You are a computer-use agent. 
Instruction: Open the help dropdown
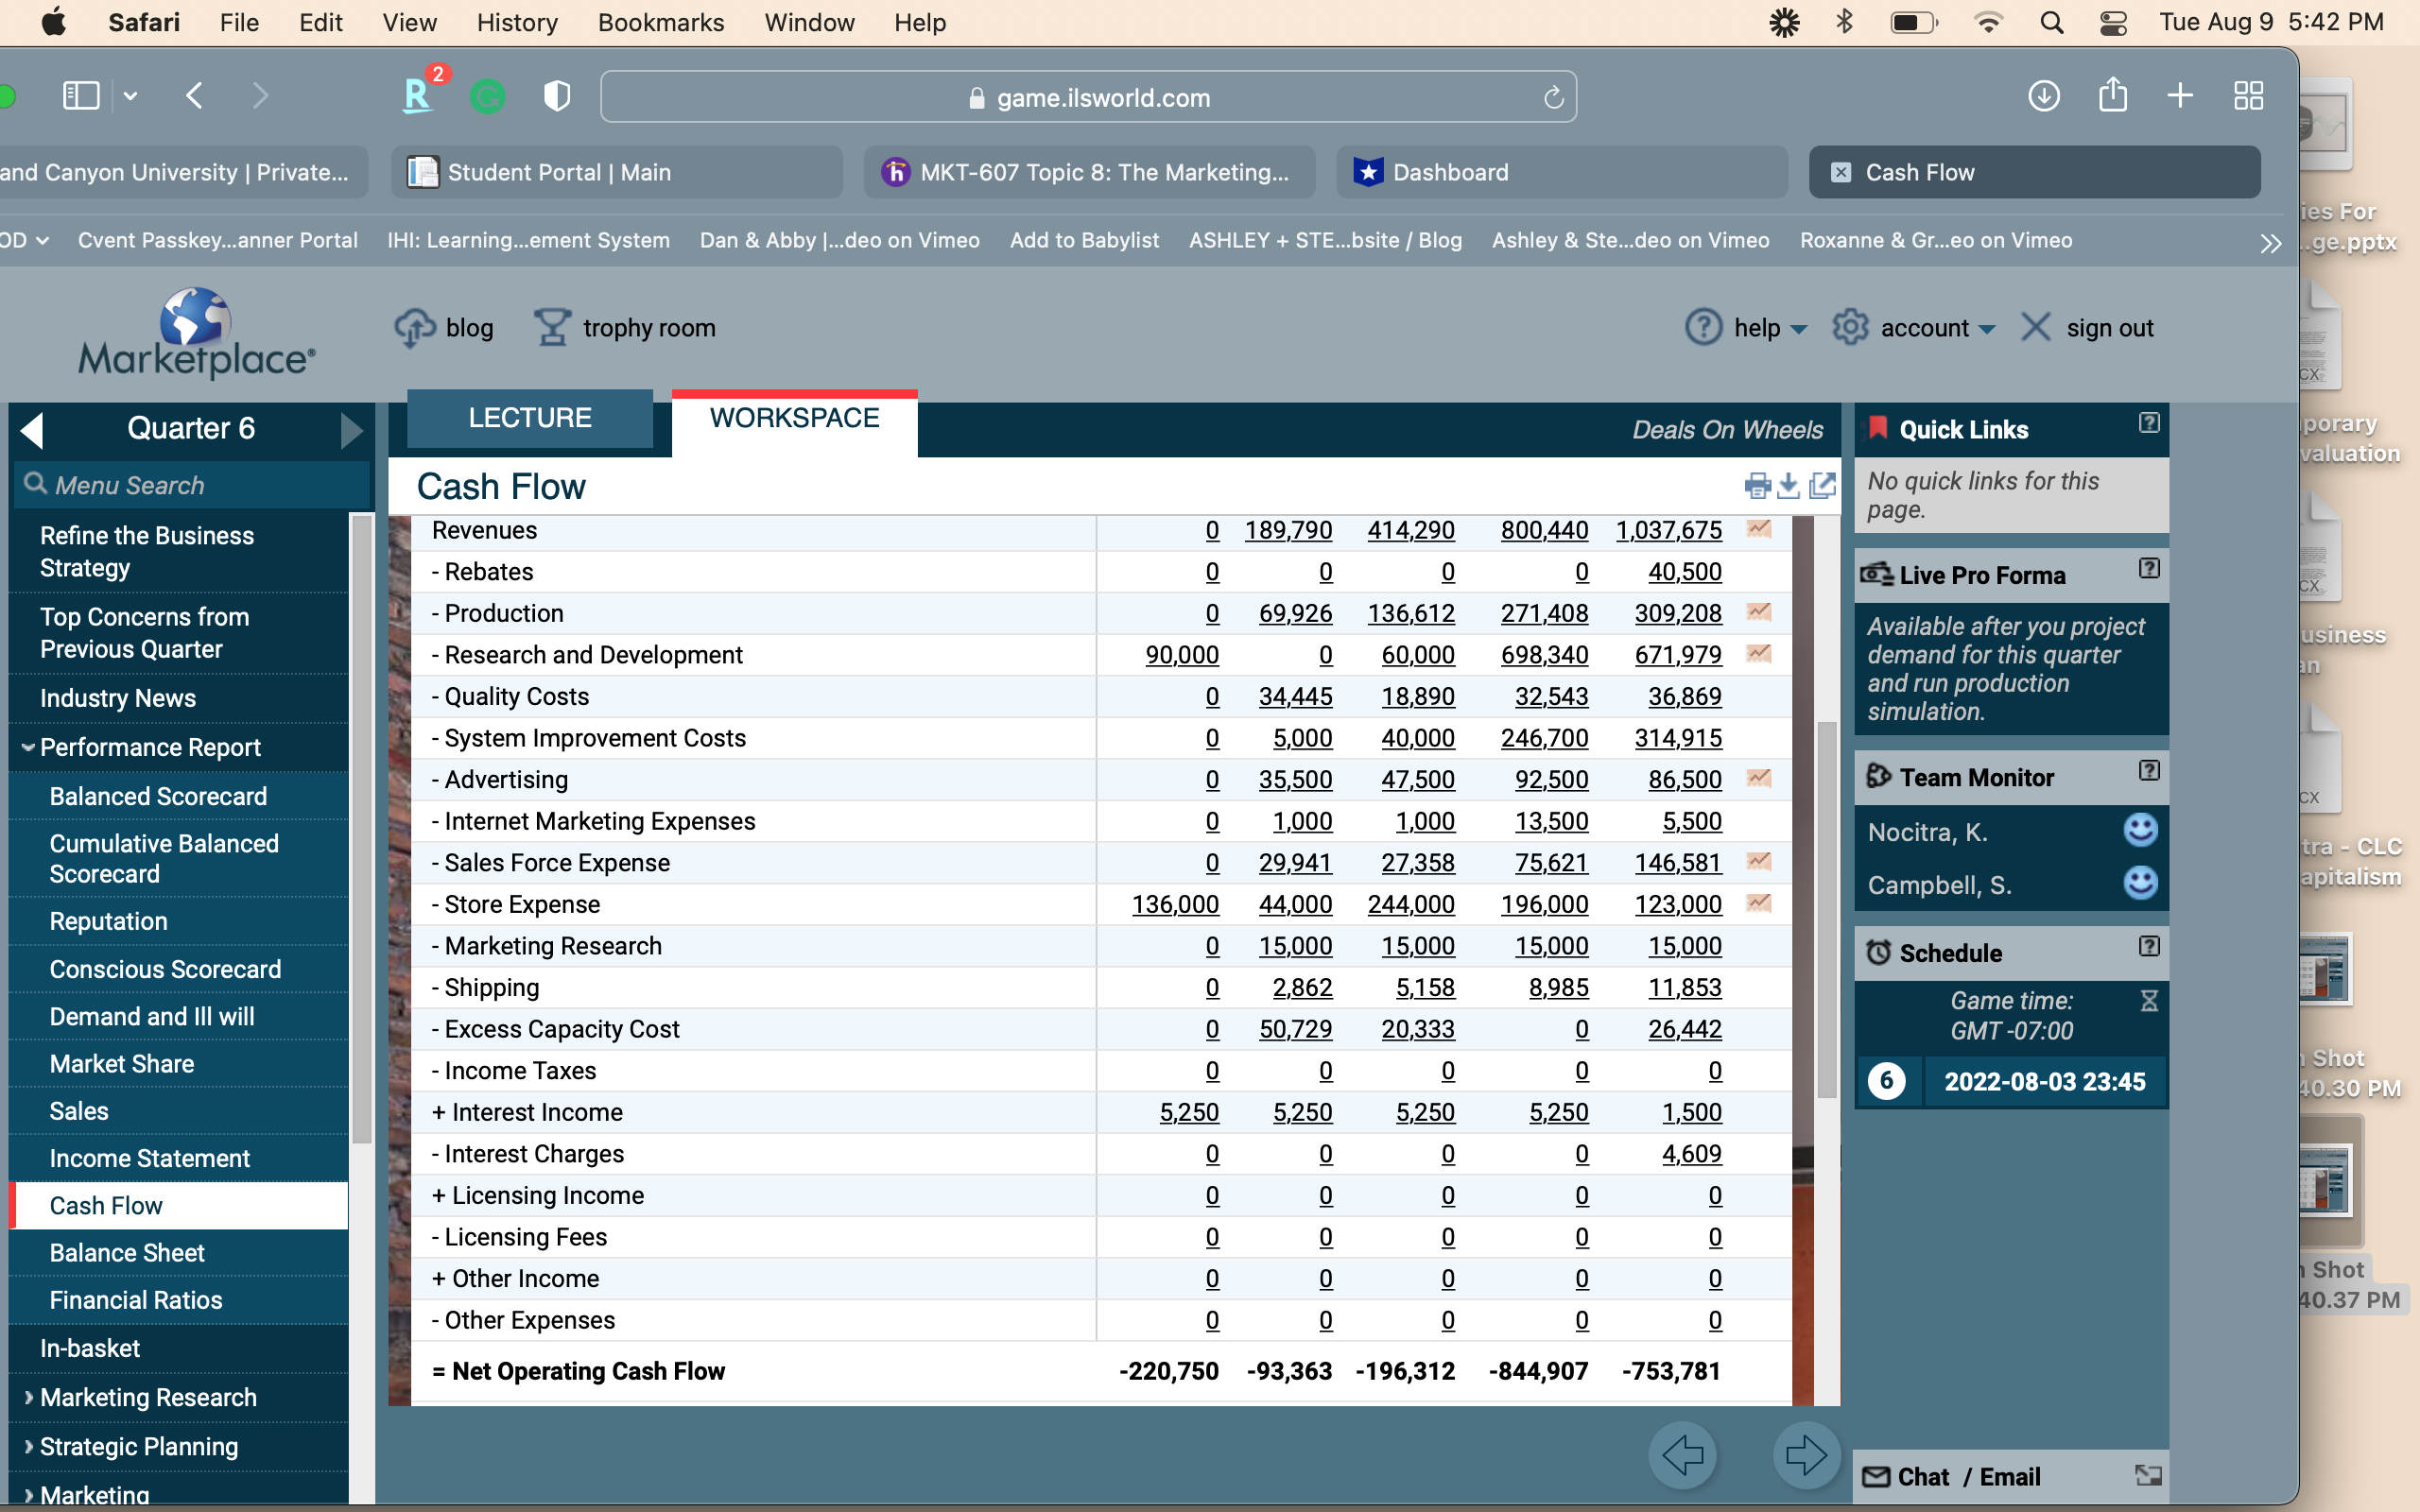pyautogui.click(x=1747, y=328)
